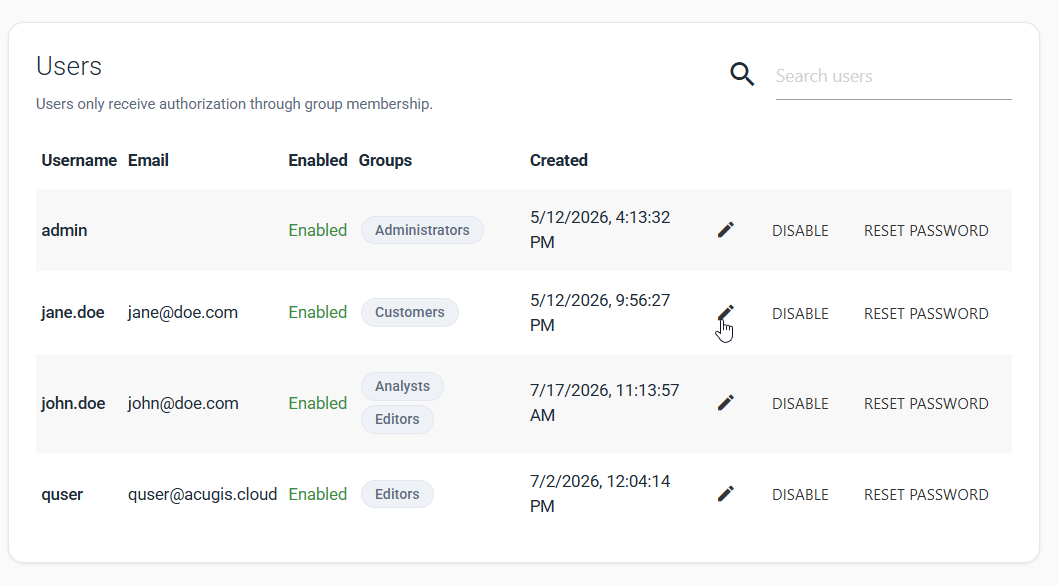Disable the quser account
Viewport: 1059px width, 585px height.
click(800, 494)
